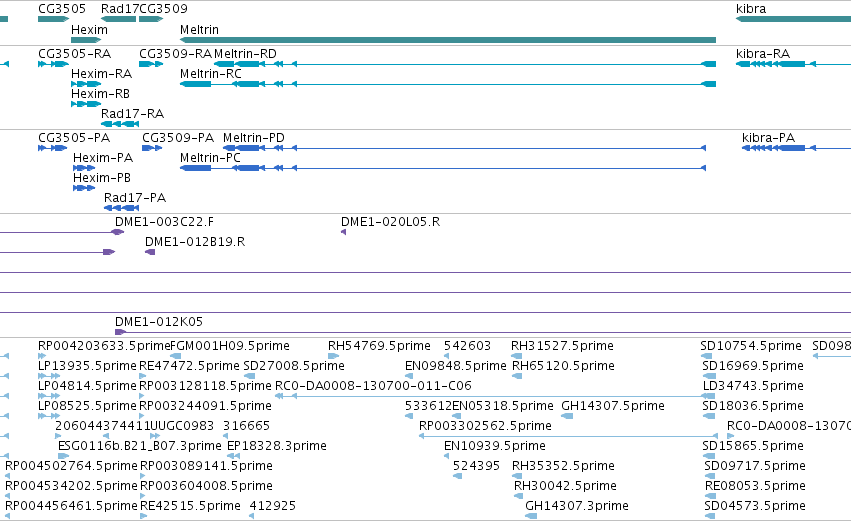
Task: Click the Hexim gene glyph
Action: pos(86,40)
